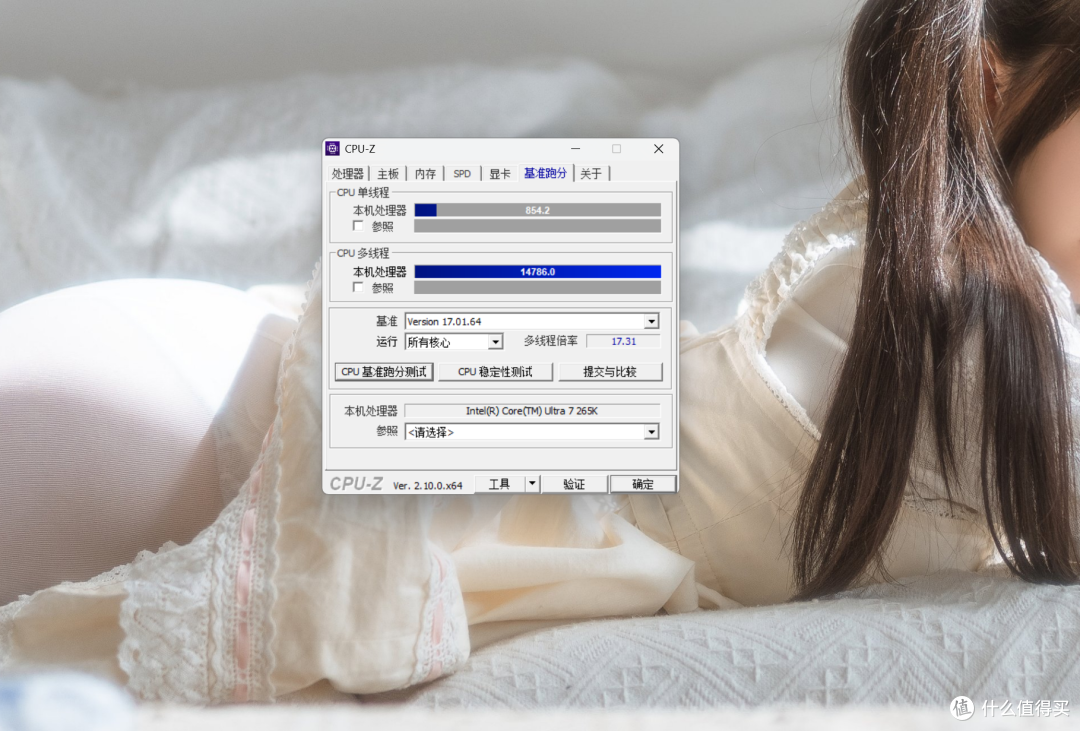Minimize the CPU-Z window
The height and width of the screenshot is (731, 1080).
pyautogui.click(x=575, y=149)
